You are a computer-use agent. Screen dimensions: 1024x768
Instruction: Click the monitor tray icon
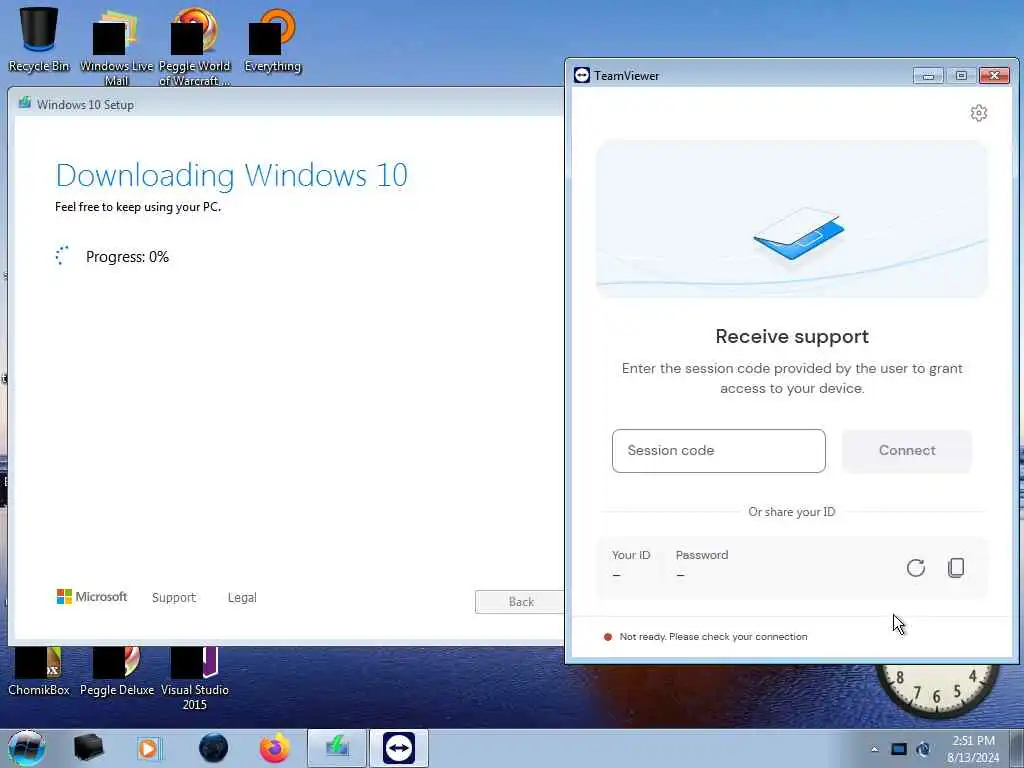(899, 749)
